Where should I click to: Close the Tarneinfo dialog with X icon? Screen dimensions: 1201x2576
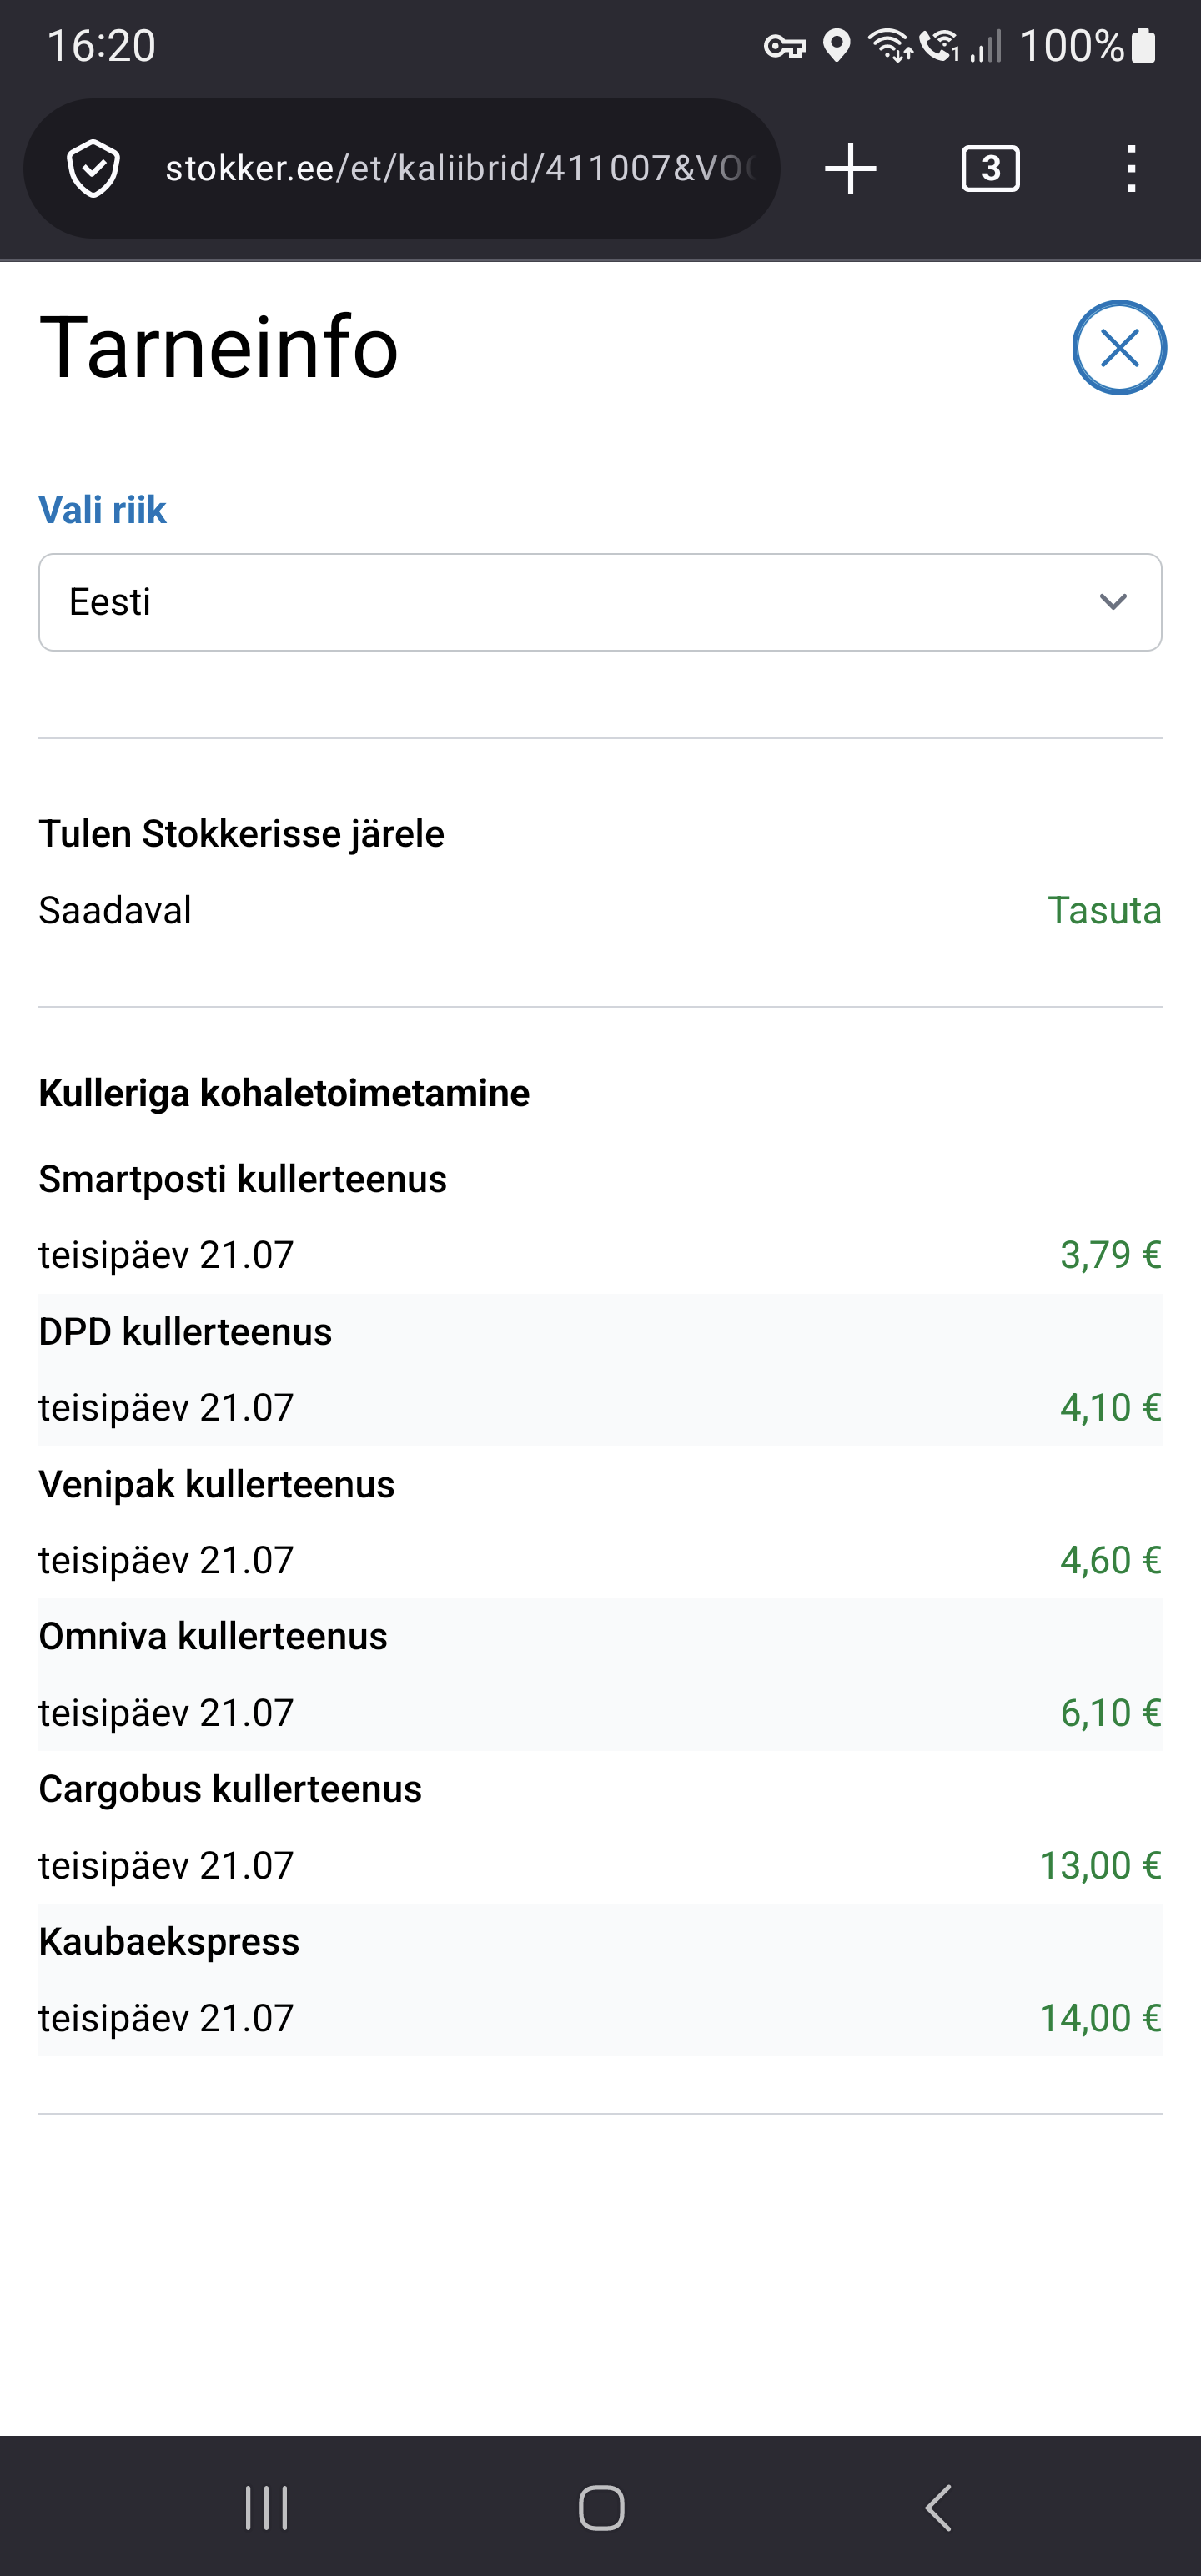[x=1119, y=348]
